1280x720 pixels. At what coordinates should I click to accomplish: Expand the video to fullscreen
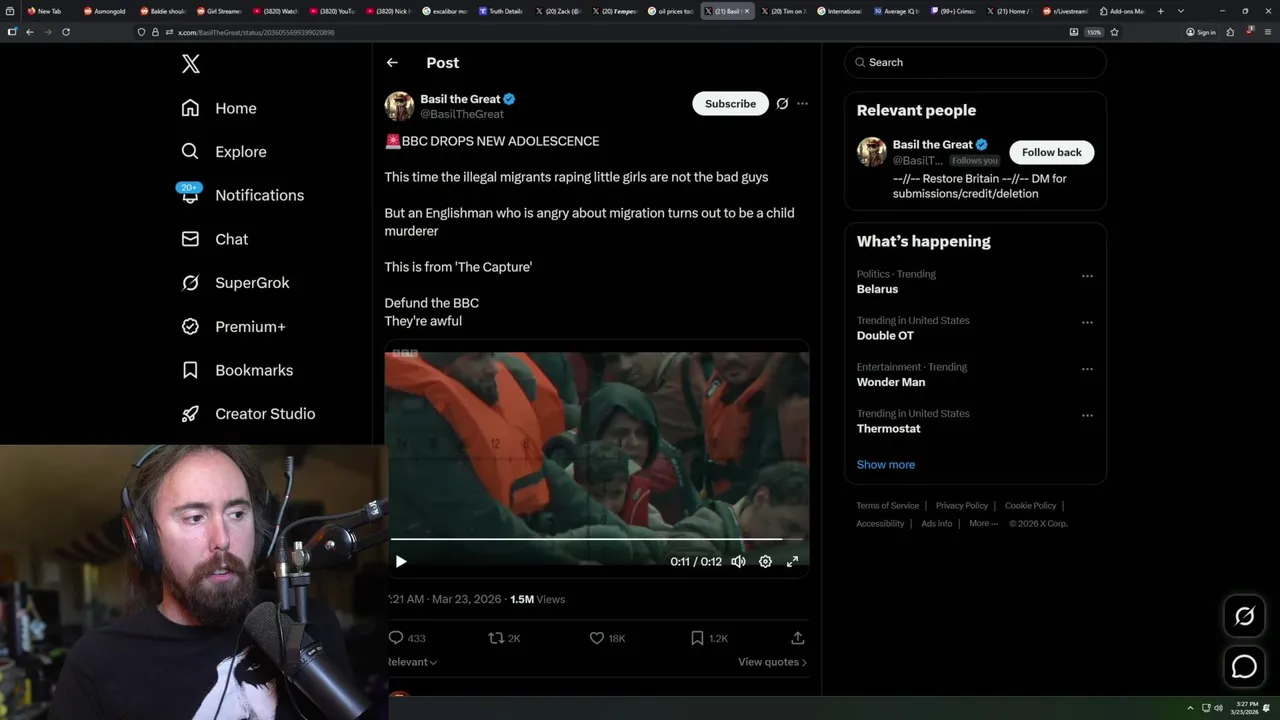coord(792,562)
